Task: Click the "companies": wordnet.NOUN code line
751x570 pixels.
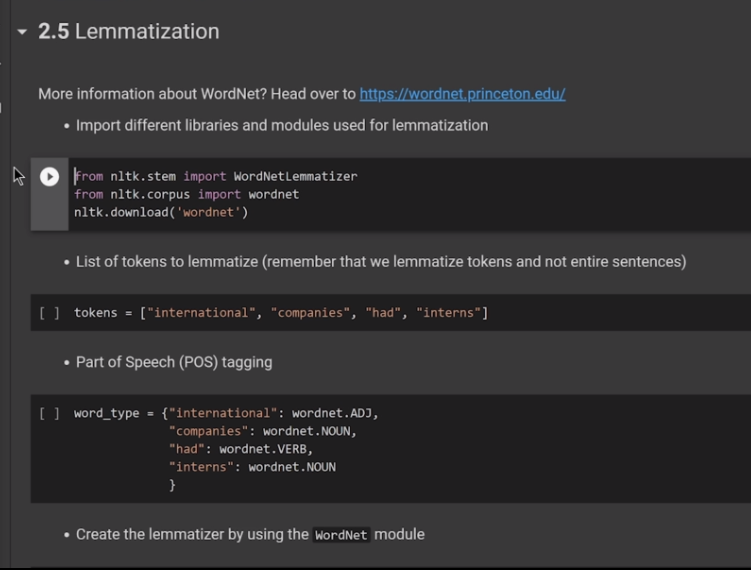Action: pyautogui.click(x=262, y=431)
